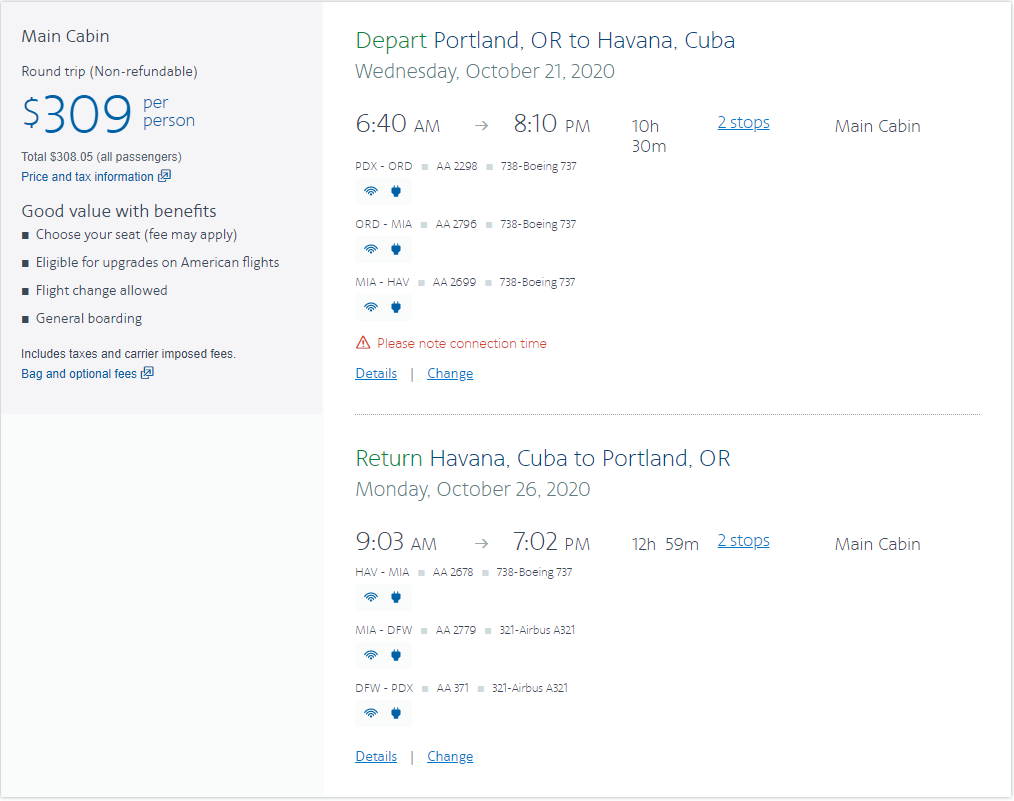Viewport: 1014px width, 801px height.
Task: Click 'General boarding' benefit
Action: coord(89,318)
